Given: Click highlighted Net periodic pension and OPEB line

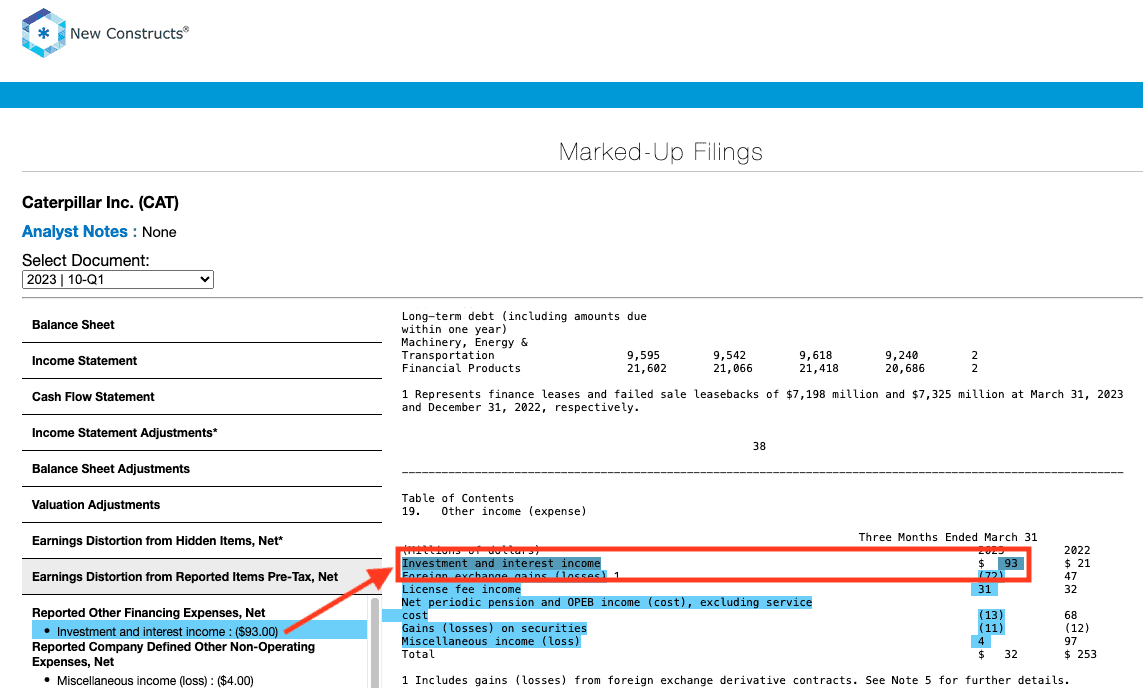Looking at the screenshot, I should [606, 603].
